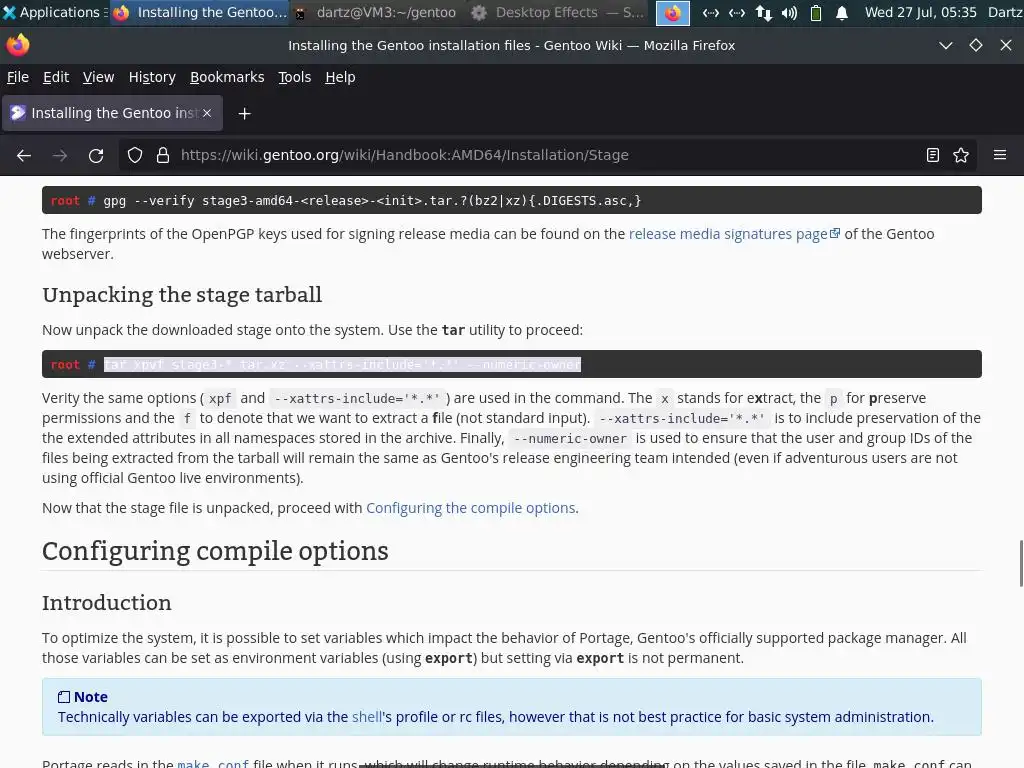
Task: Switch to the dartz@VM3 terminal taskbar window
Action: (376, 12)
